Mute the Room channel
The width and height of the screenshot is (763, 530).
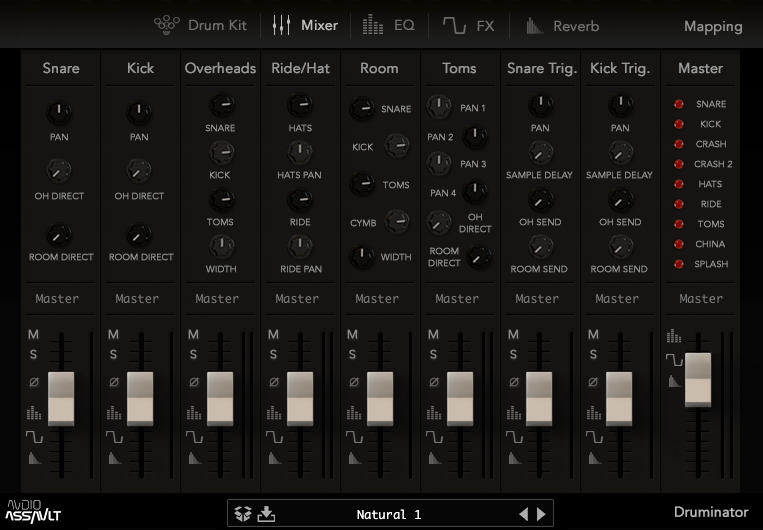click(352, 334)
